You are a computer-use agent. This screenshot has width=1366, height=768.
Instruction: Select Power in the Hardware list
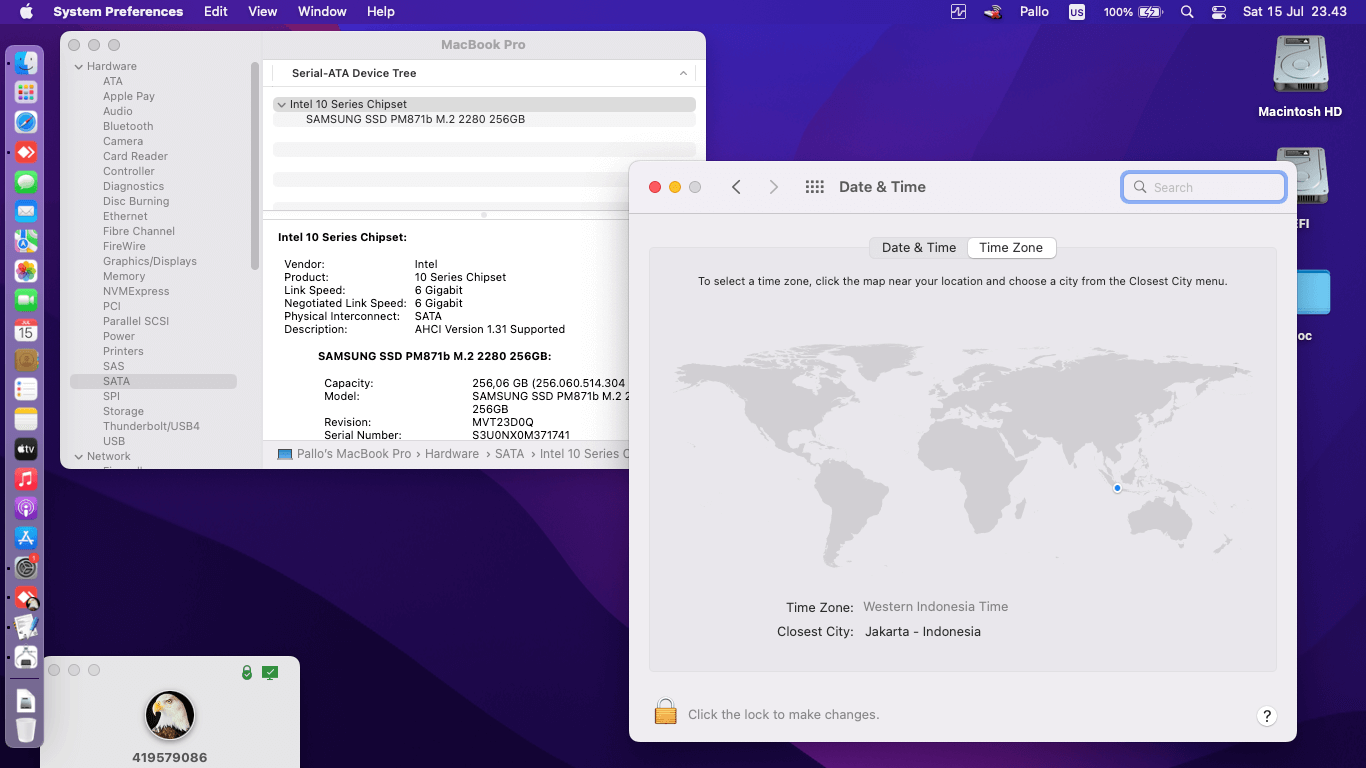tap(119, 336)
